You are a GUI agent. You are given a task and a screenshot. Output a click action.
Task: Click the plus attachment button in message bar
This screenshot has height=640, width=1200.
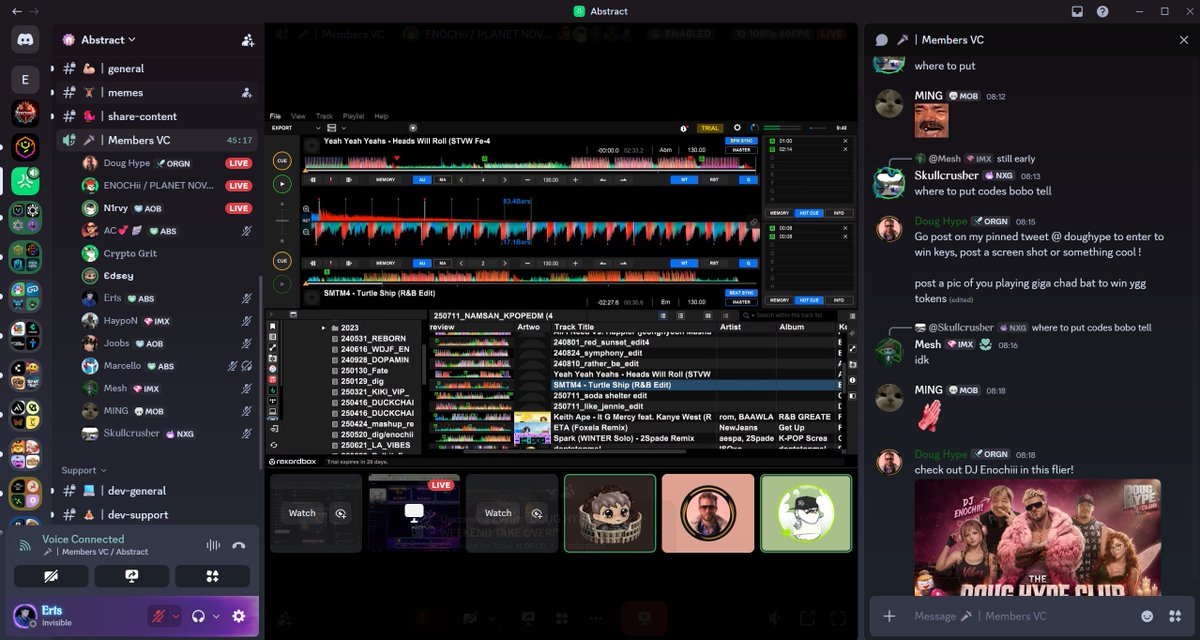889,616
